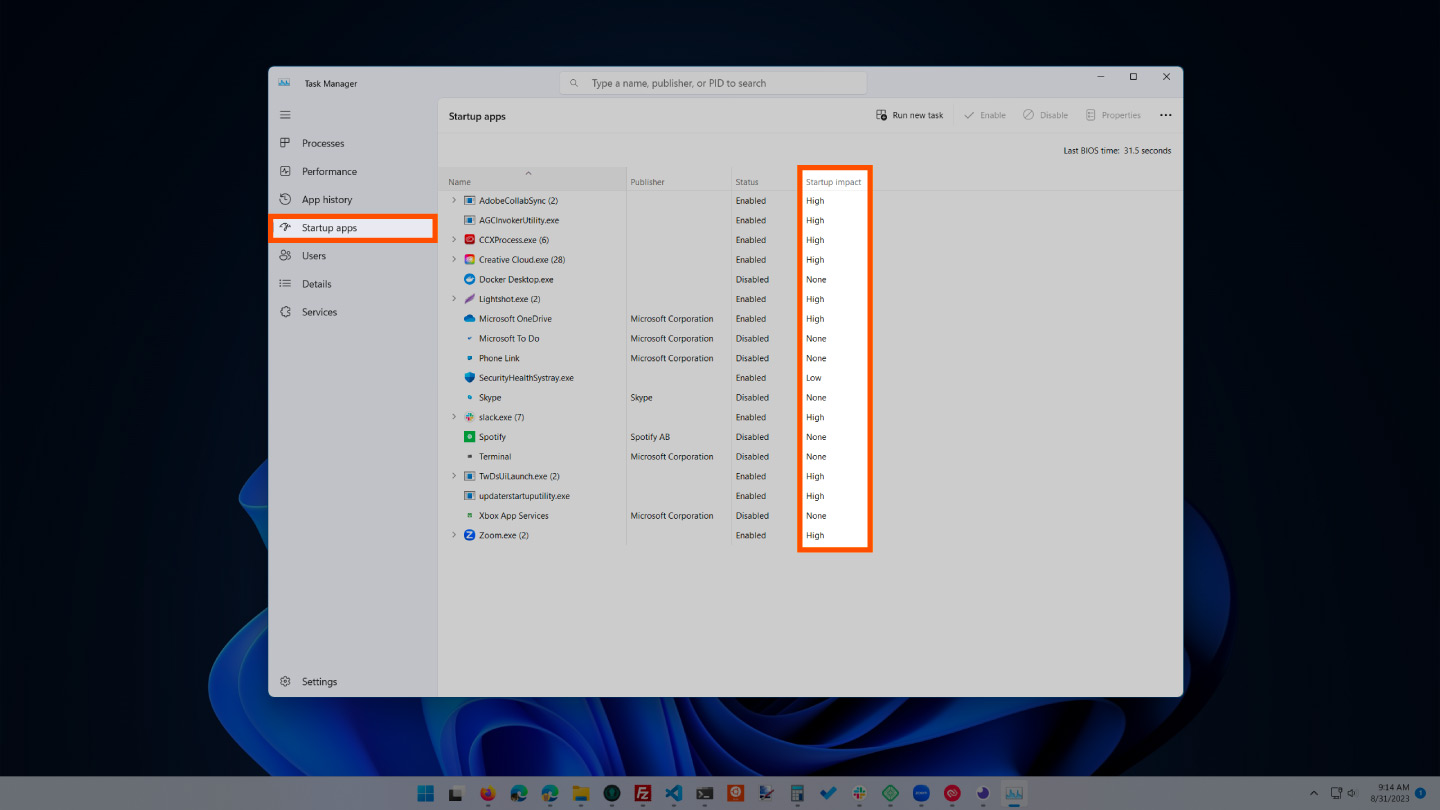Screen dimensions: 1440x810
Task: Open the ellipsis overflow menu in the toolbar
Action: coord(1165,114)
